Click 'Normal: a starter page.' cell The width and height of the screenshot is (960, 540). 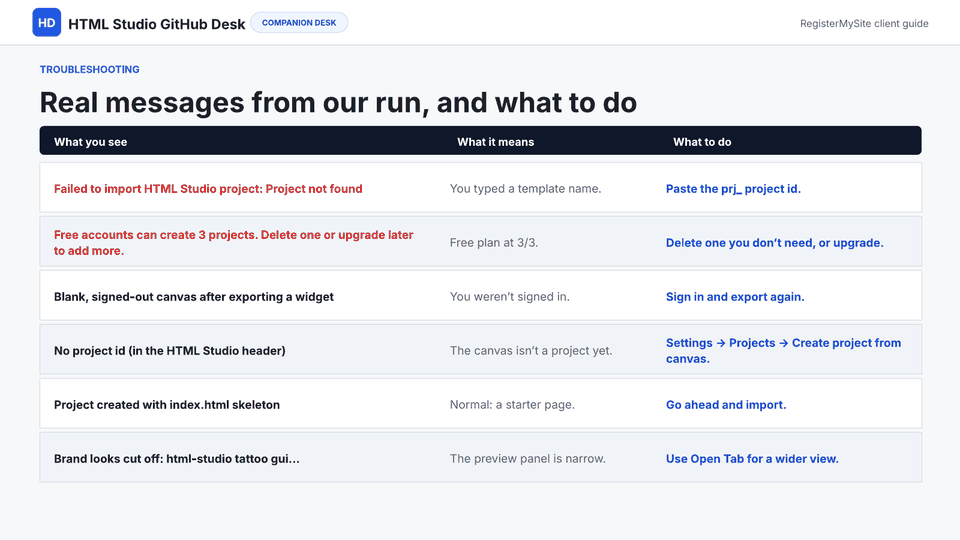coord(512,405)
